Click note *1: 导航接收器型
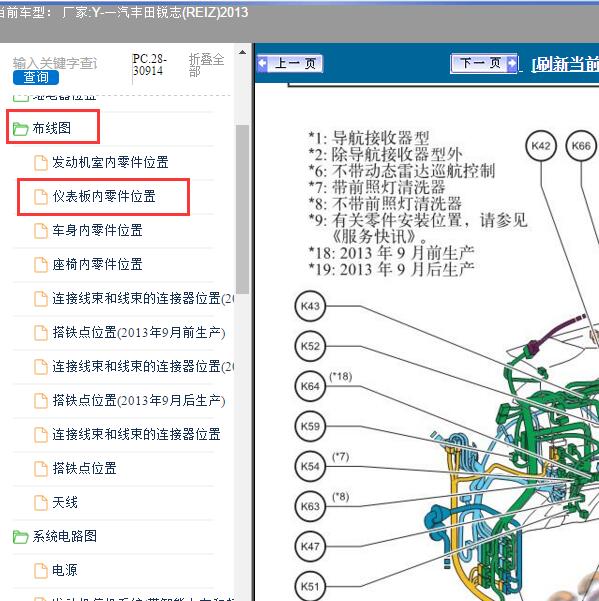This screenshot has height=601, width=599. click(x=369, y=138)
